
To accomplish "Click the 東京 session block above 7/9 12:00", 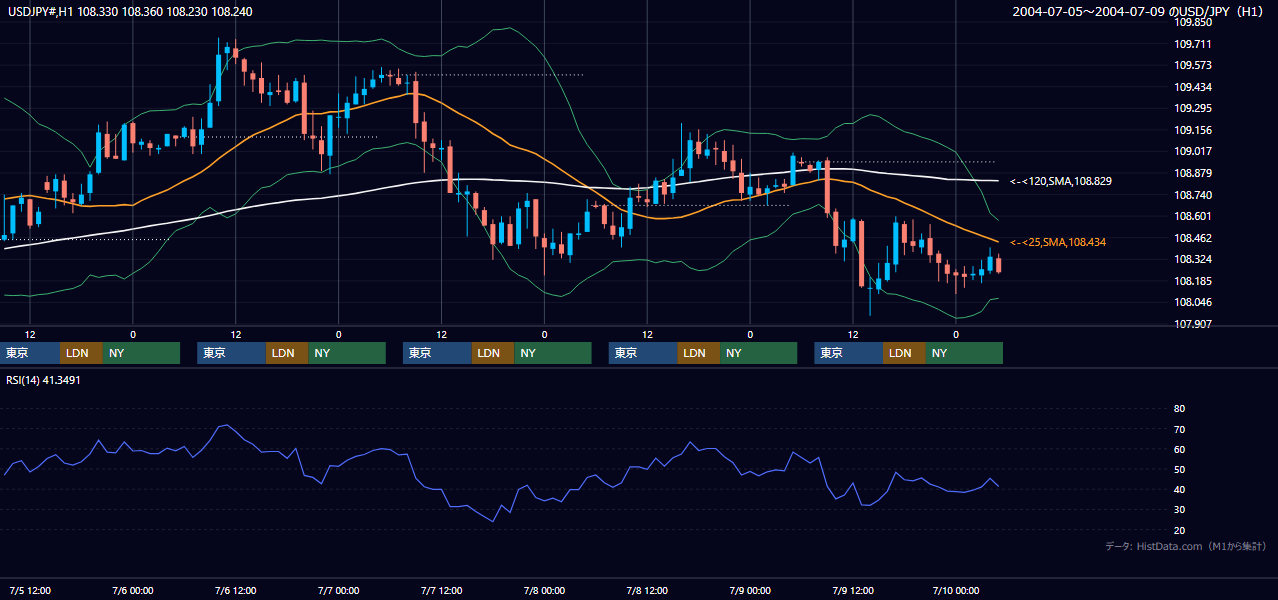I will click(849, 353).
